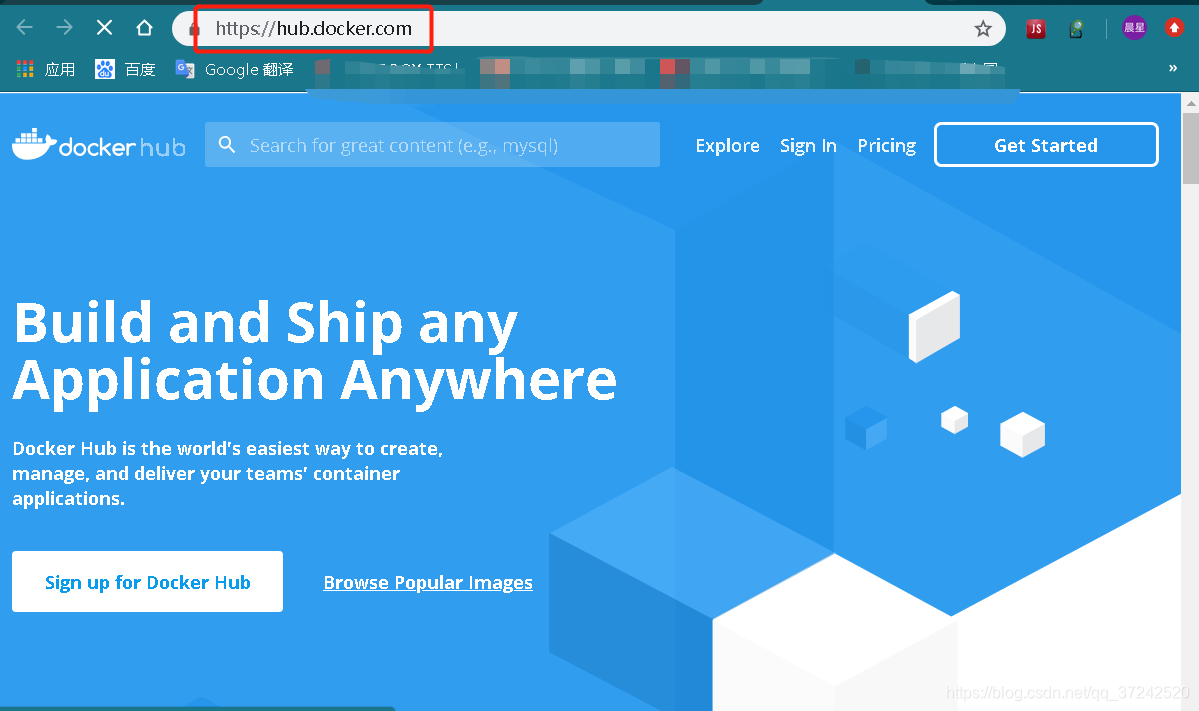Bookmark this page with the star icon

tap(983, 29)
